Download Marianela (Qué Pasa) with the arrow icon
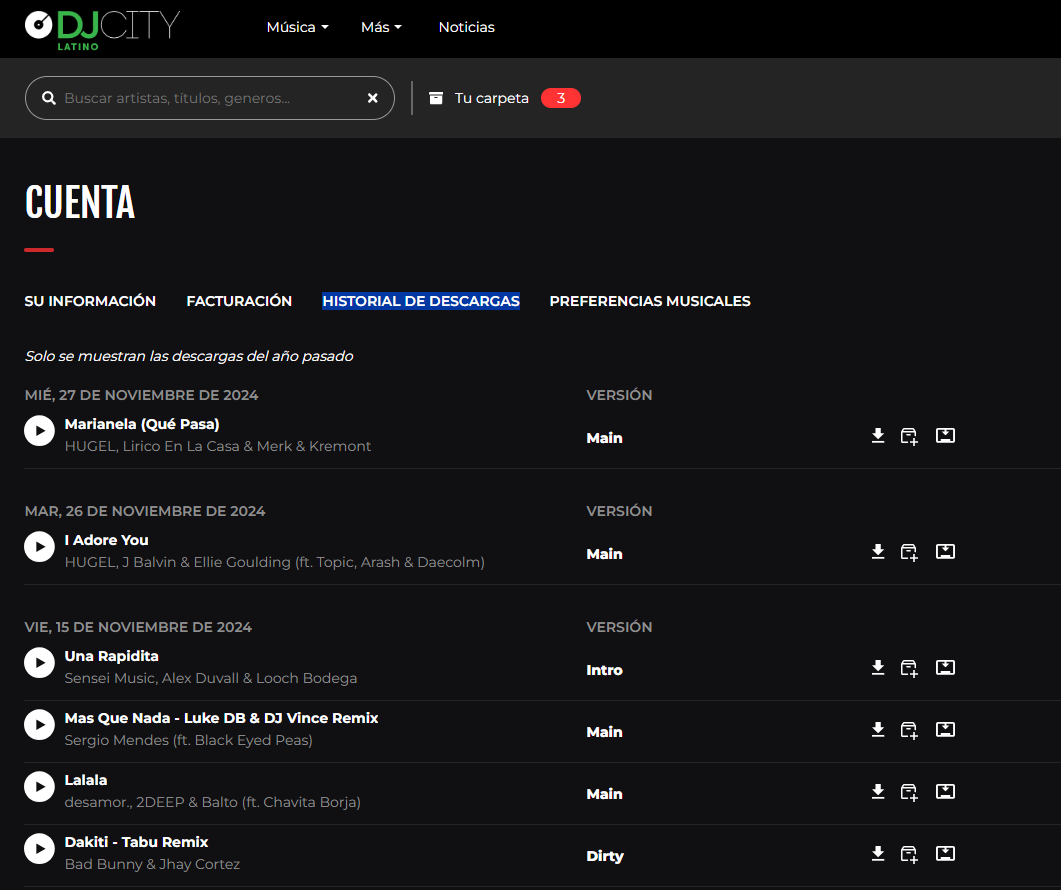Screen dimensions: 1061x890 pos(878,436)
